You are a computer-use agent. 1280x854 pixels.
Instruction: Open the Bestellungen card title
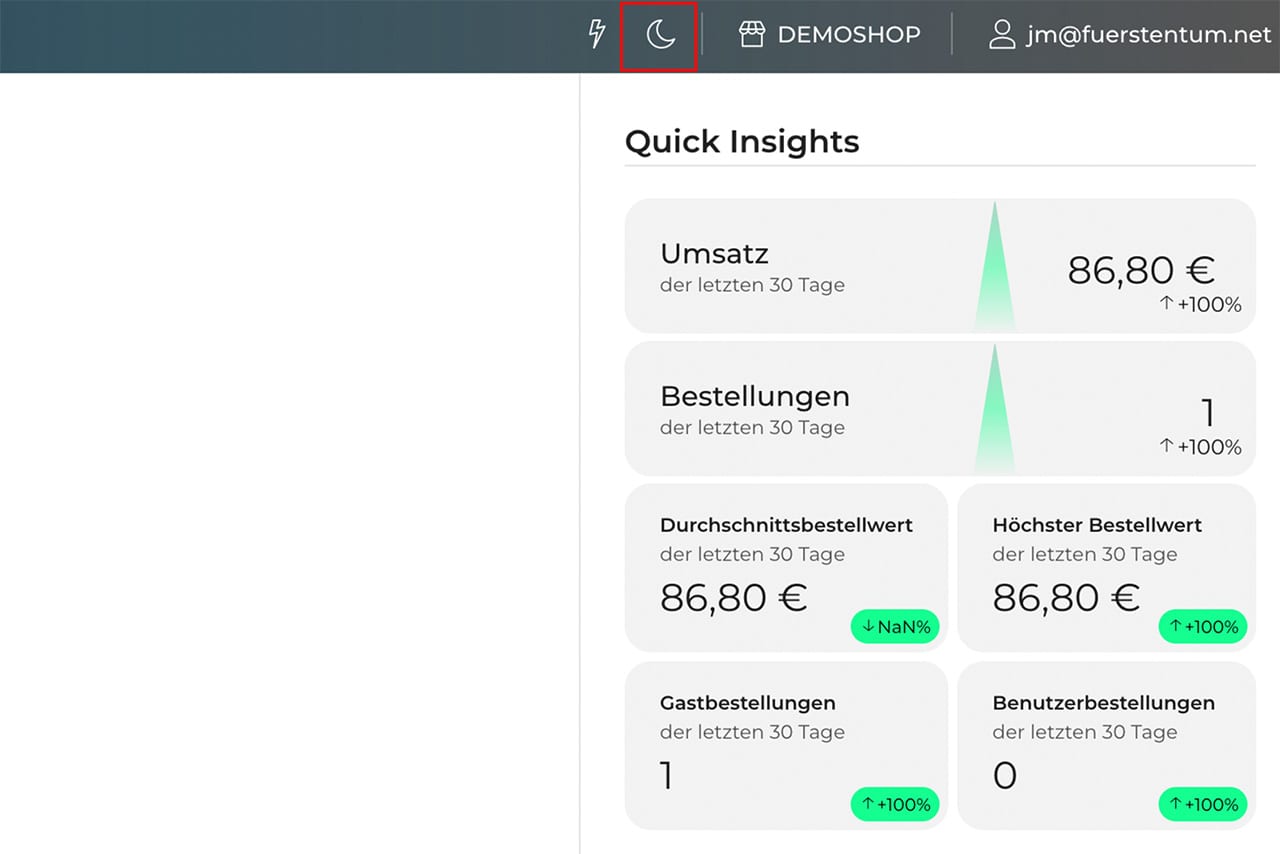coord(754,396)
